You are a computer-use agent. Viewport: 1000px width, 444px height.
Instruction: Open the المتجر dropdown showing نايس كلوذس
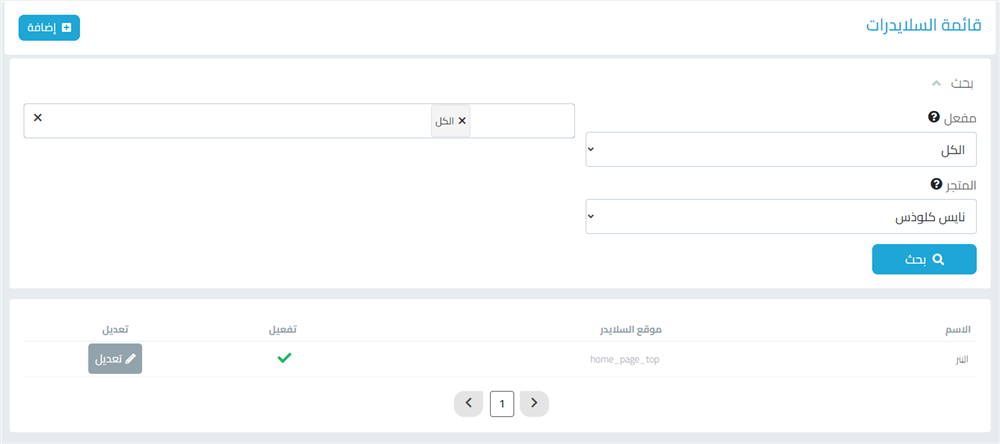780,217
